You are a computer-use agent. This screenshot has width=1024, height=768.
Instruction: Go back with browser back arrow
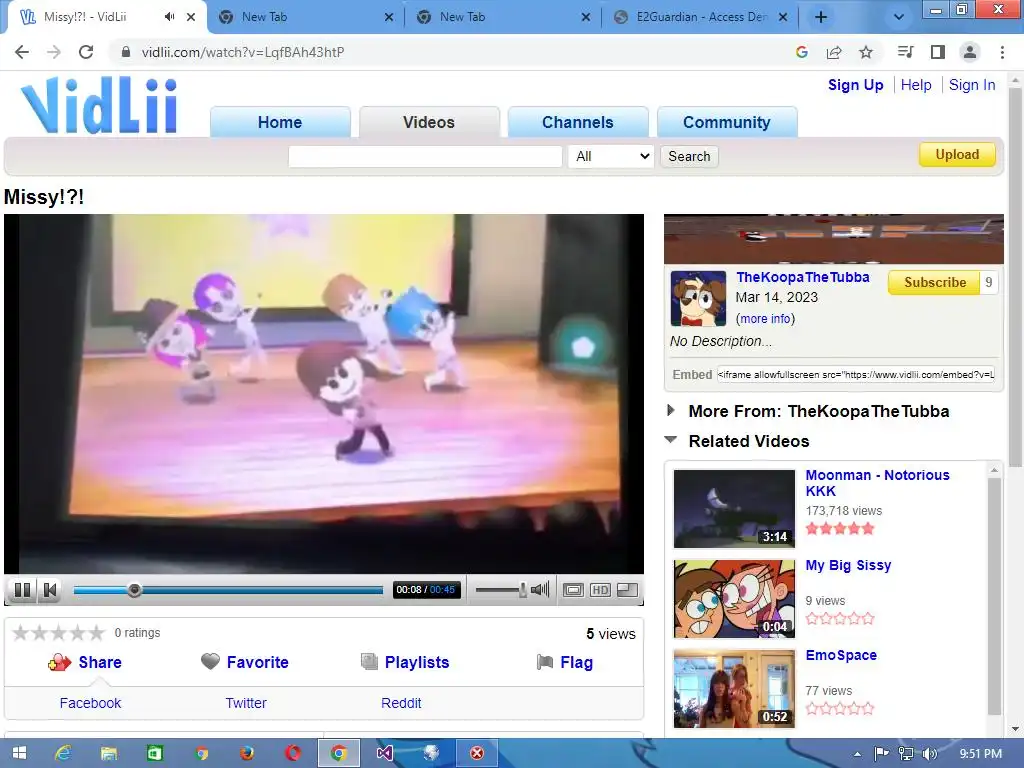(x=22, y=52)
